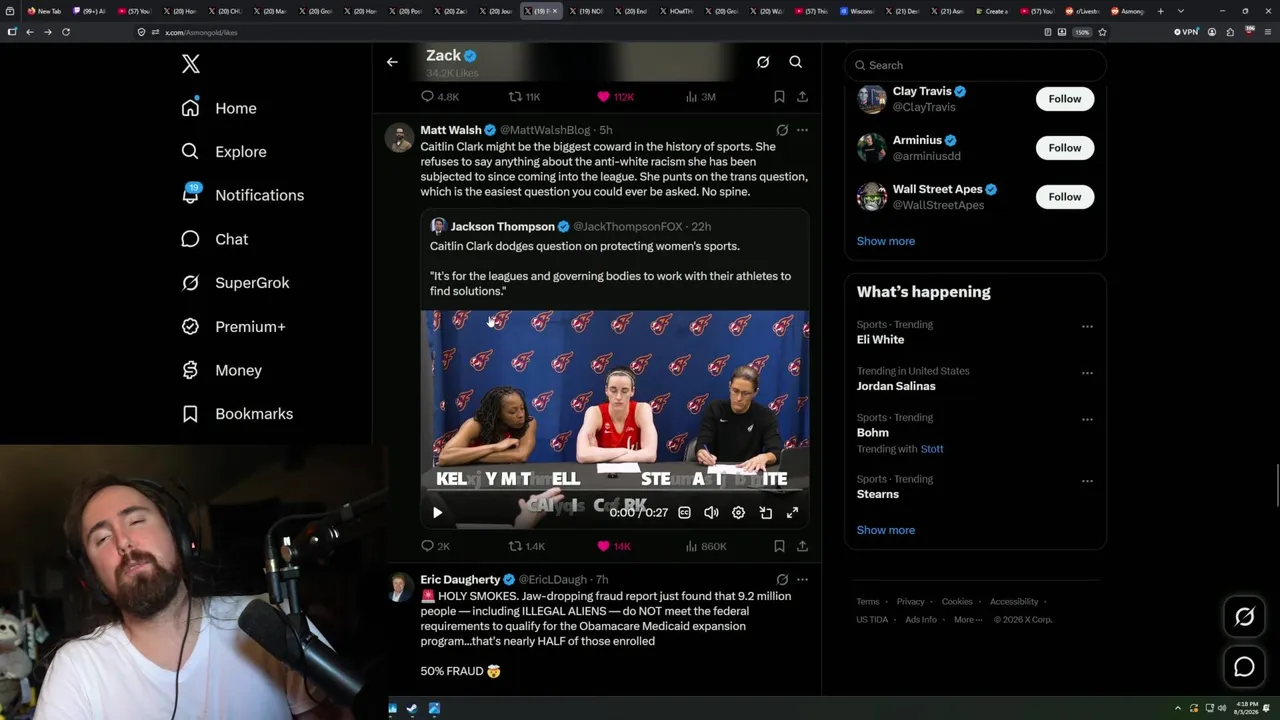1280x720 pixels.
Task: Open Bookmarks in the sidebar
Action: point(238,414)
